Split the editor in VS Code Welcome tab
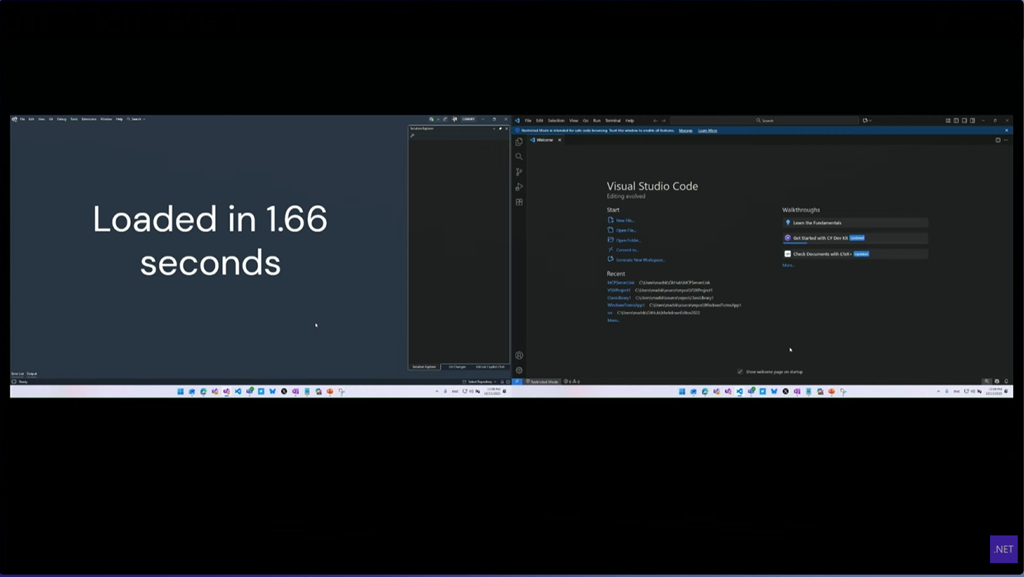The height and width of the screenshot is (577, 1024). point(998,140)
